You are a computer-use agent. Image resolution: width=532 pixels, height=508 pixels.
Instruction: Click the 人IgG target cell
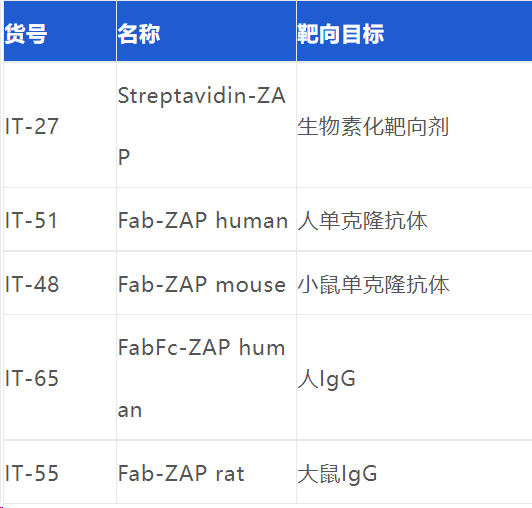tap(414, 377)
